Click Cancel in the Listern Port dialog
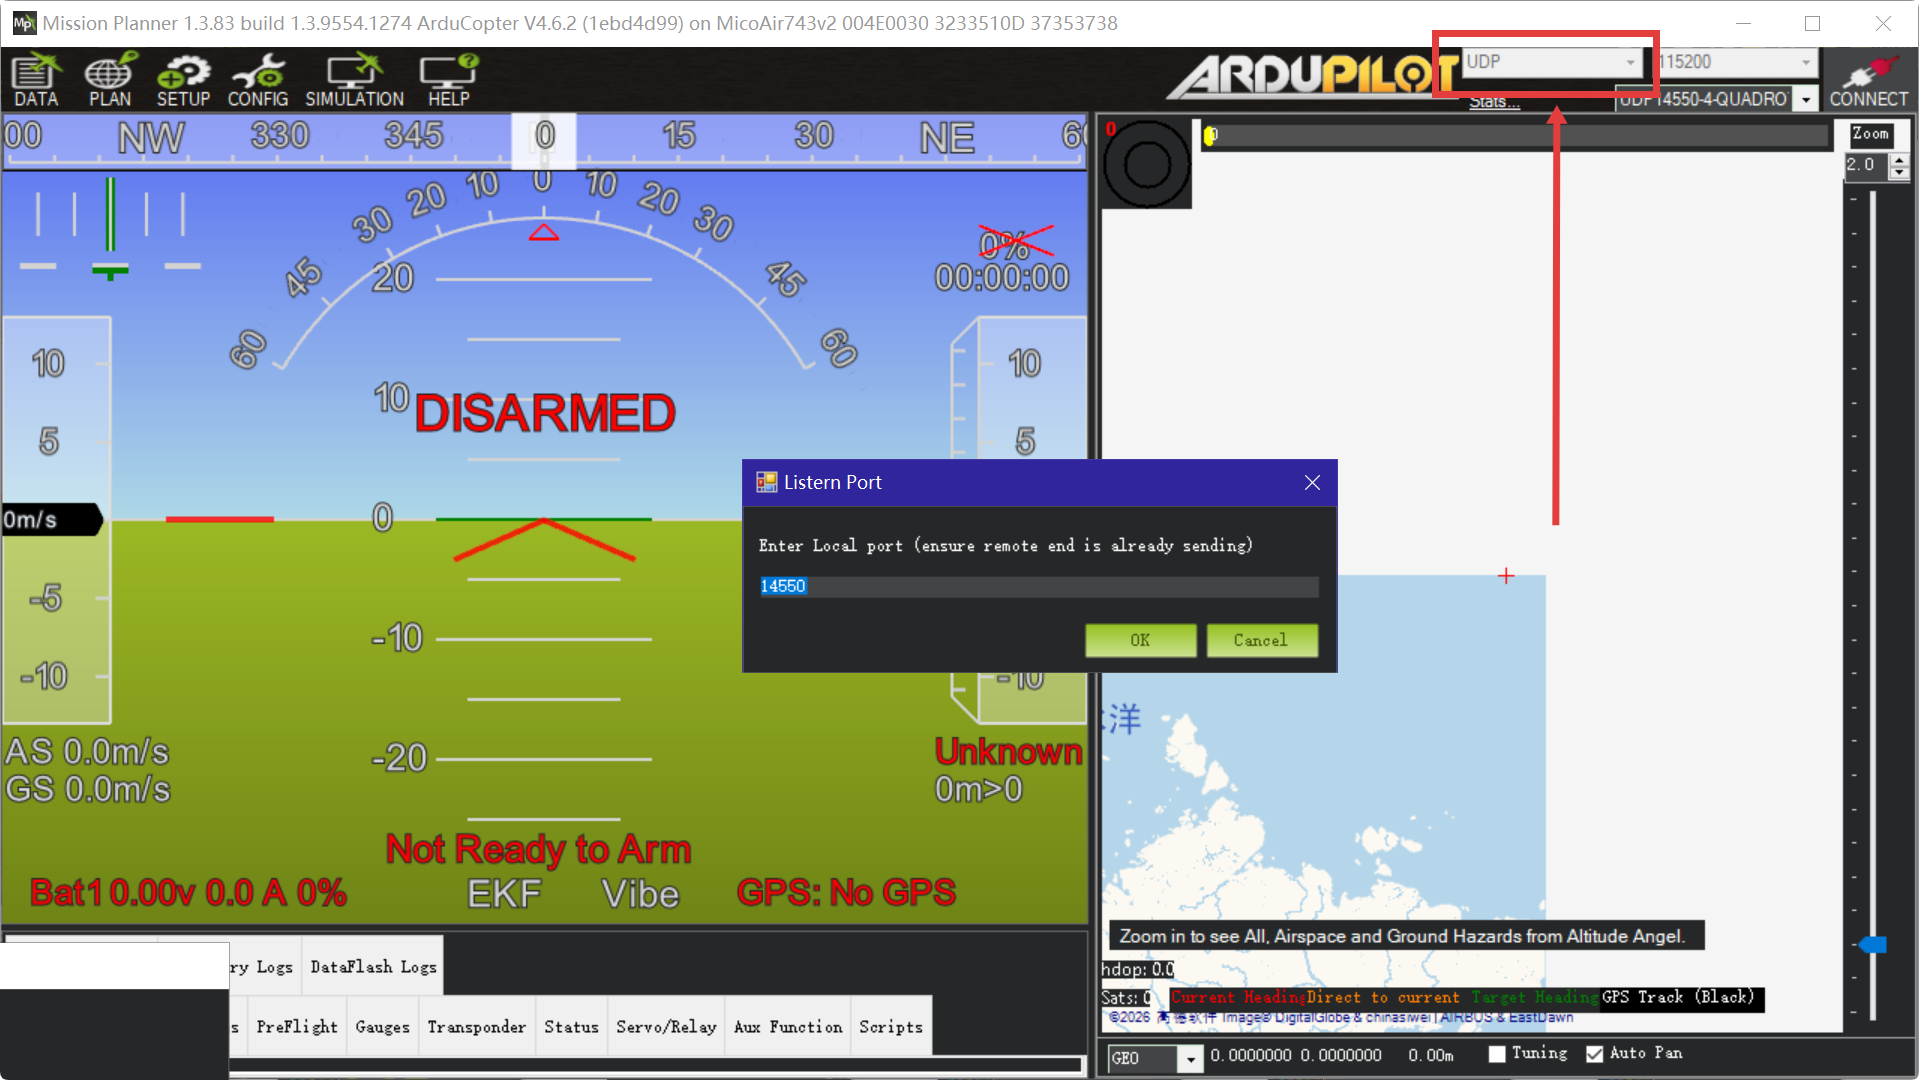 (x=1261, y=641)
